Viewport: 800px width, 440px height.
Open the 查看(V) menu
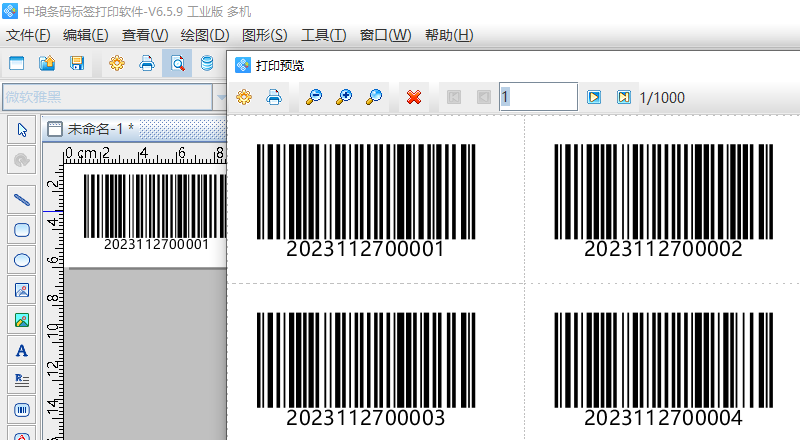click(145, 35)
